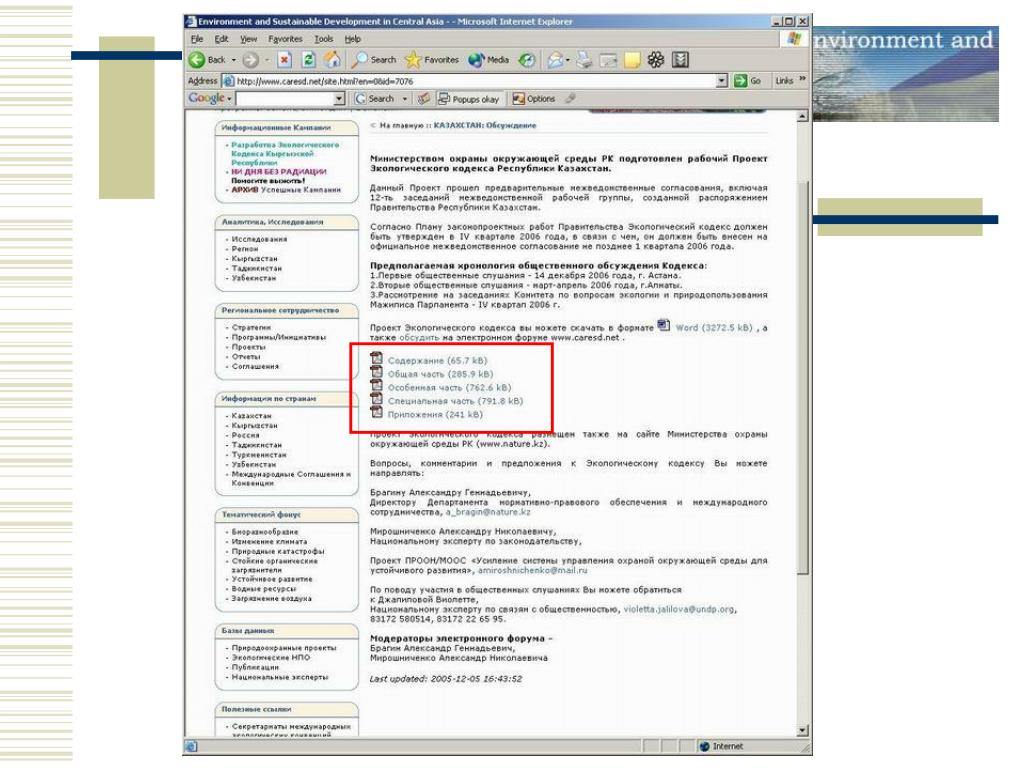Image resolution: width=1024 pixels, height=768 pixels.
Task: Refresh the page using the Refresh icon
Action: coord(308,60)
